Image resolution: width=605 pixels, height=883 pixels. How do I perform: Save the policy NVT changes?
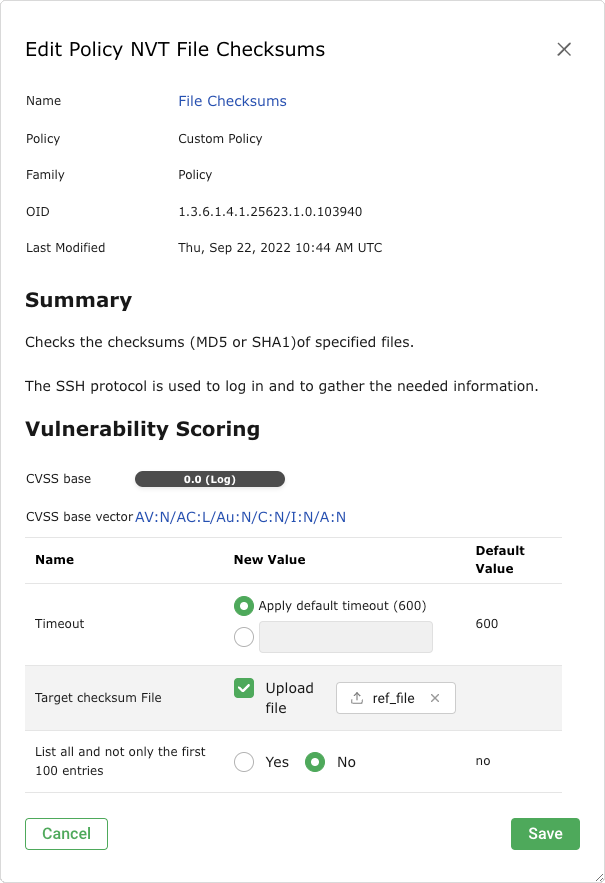(x=545, y=834)
